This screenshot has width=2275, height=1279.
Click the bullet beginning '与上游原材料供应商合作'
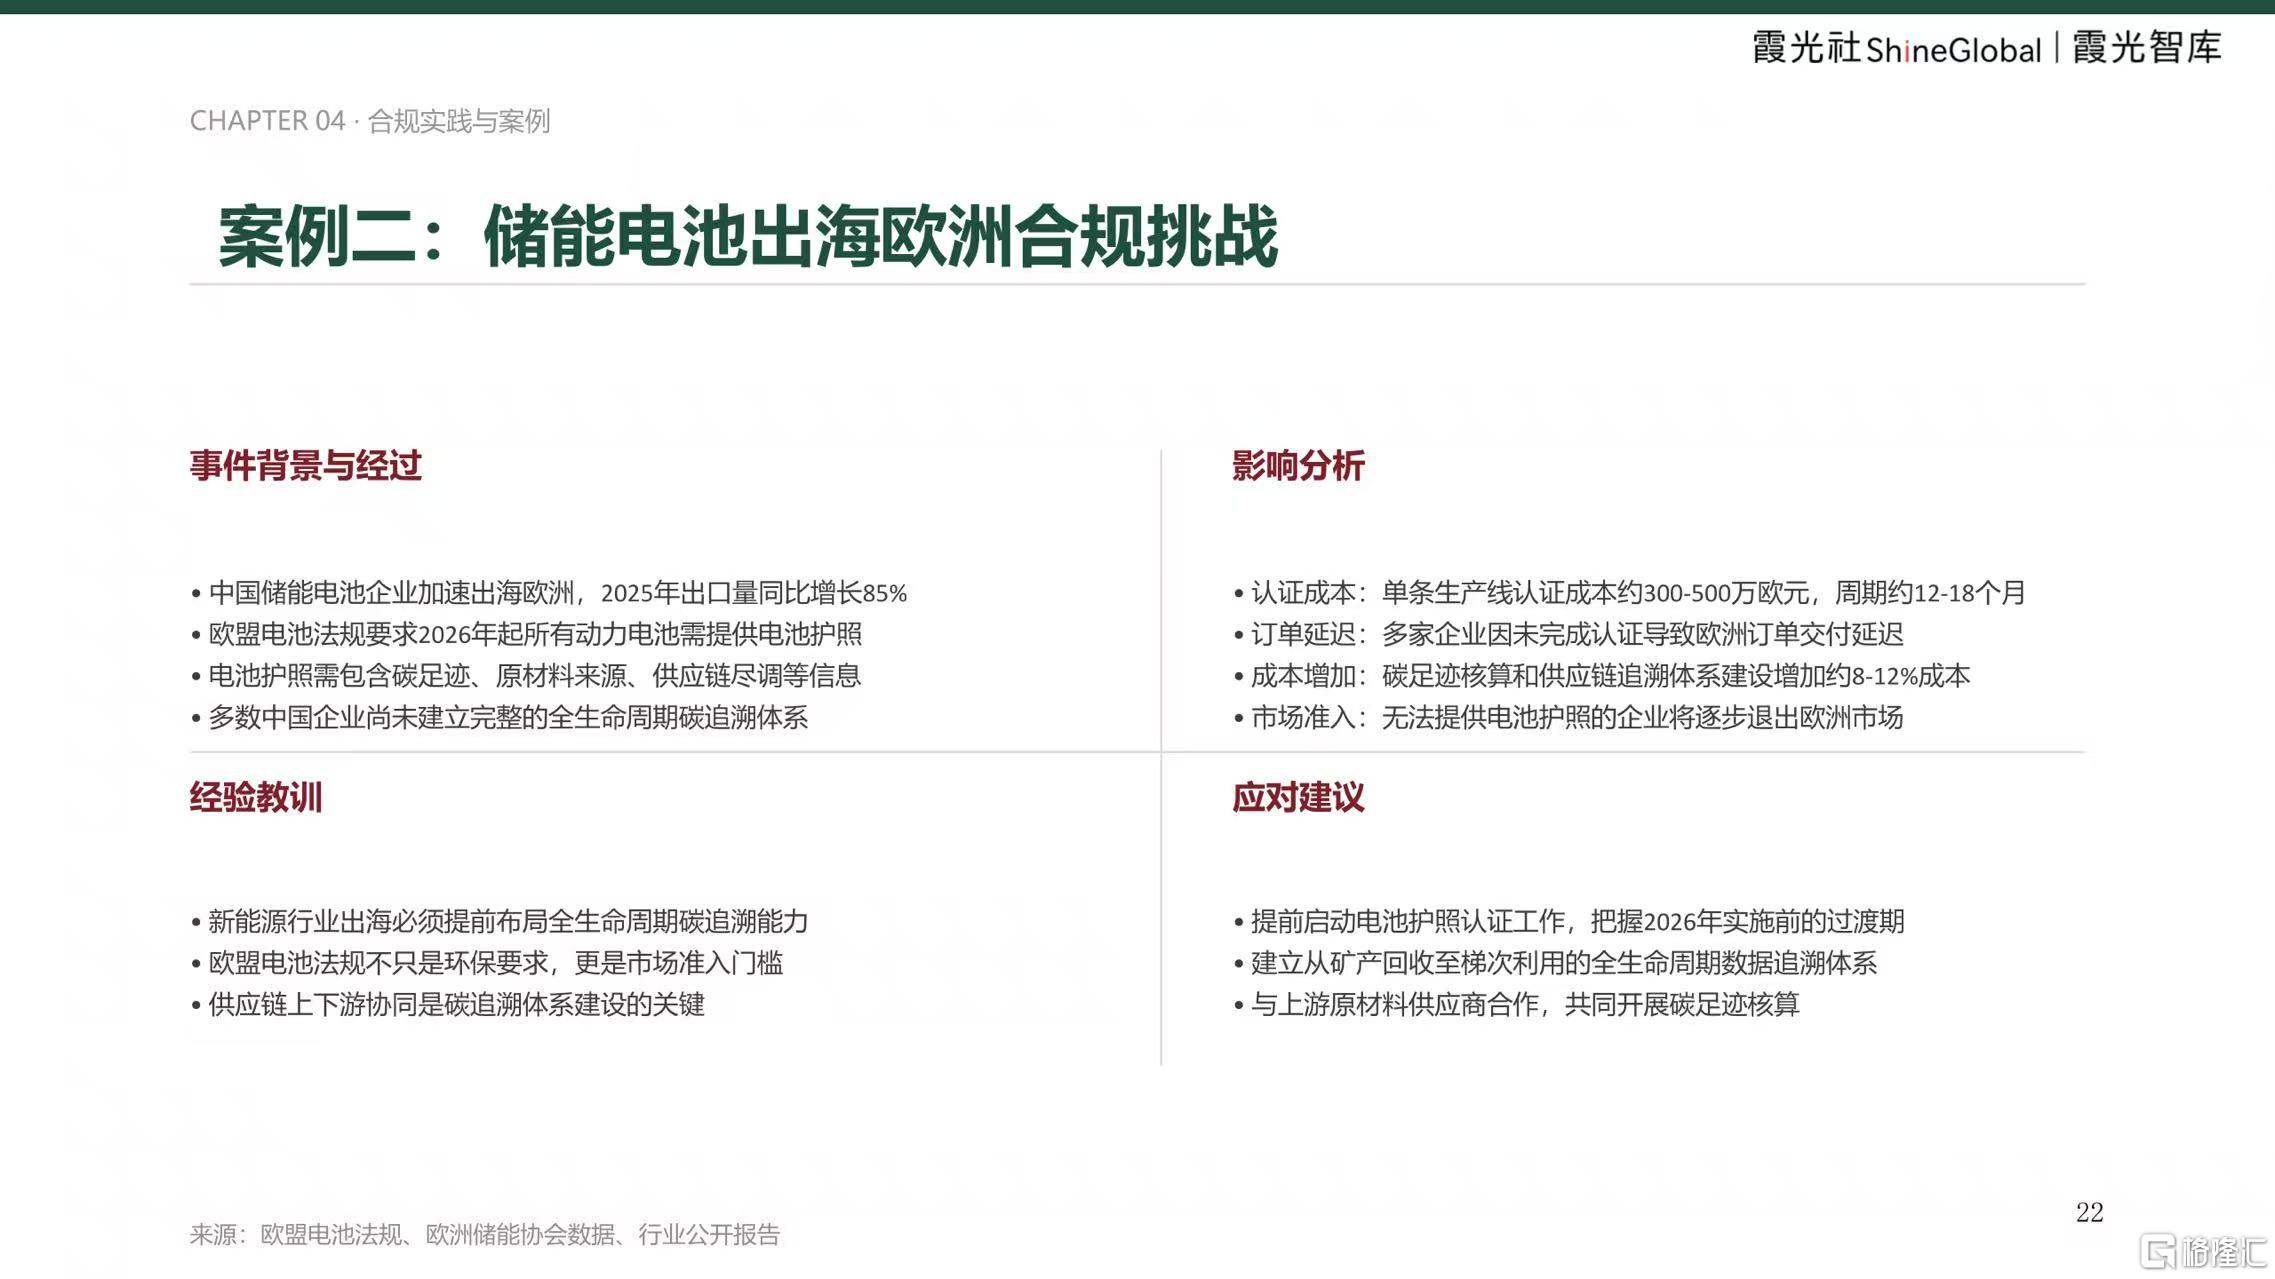point(1516,1004)
